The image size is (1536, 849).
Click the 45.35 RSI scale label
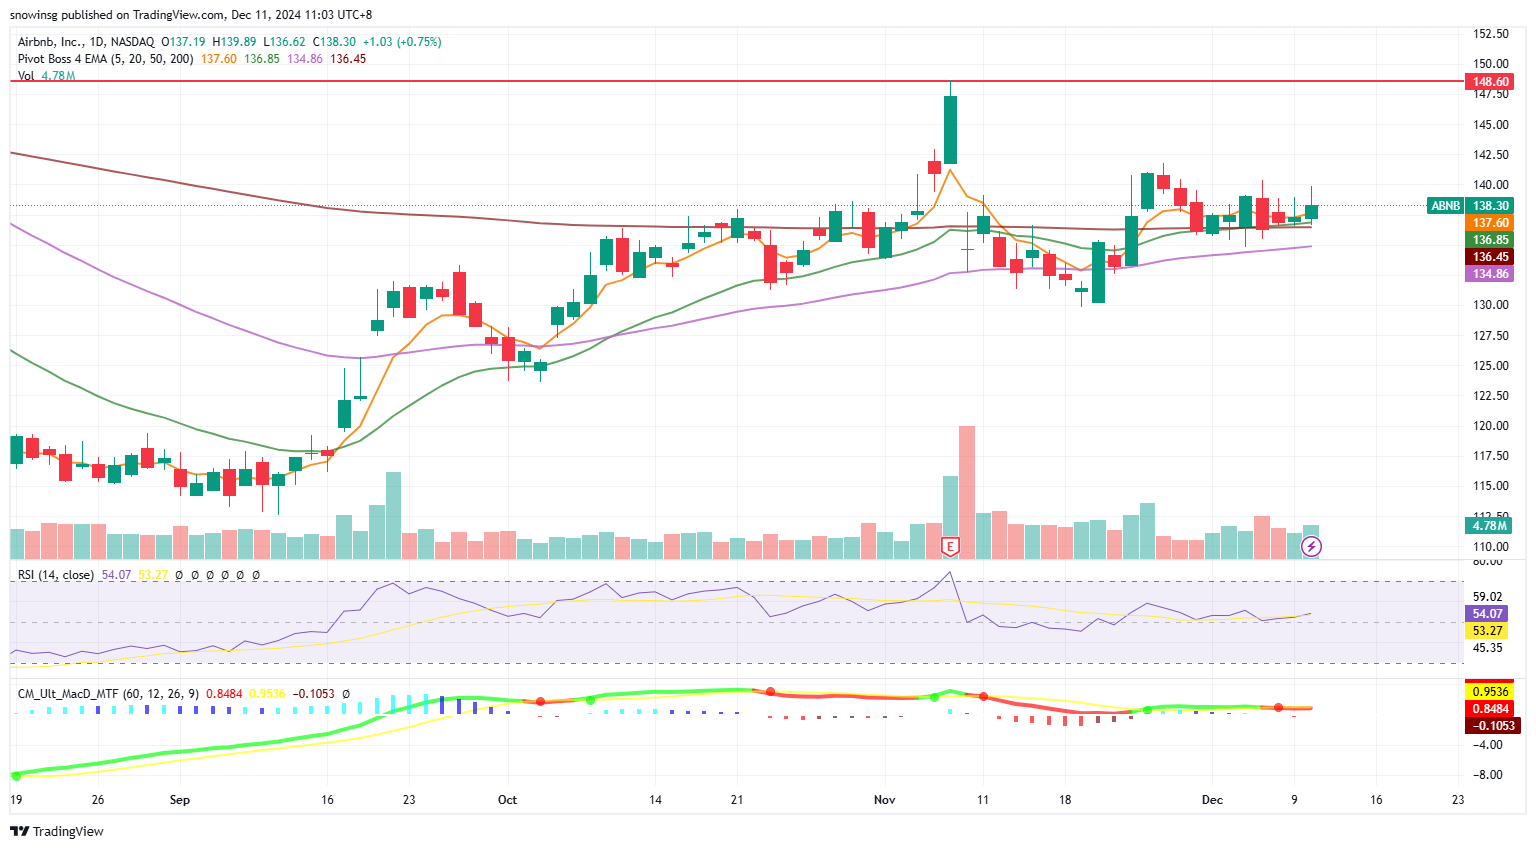pyautogui.click(x=1488, y=648)
